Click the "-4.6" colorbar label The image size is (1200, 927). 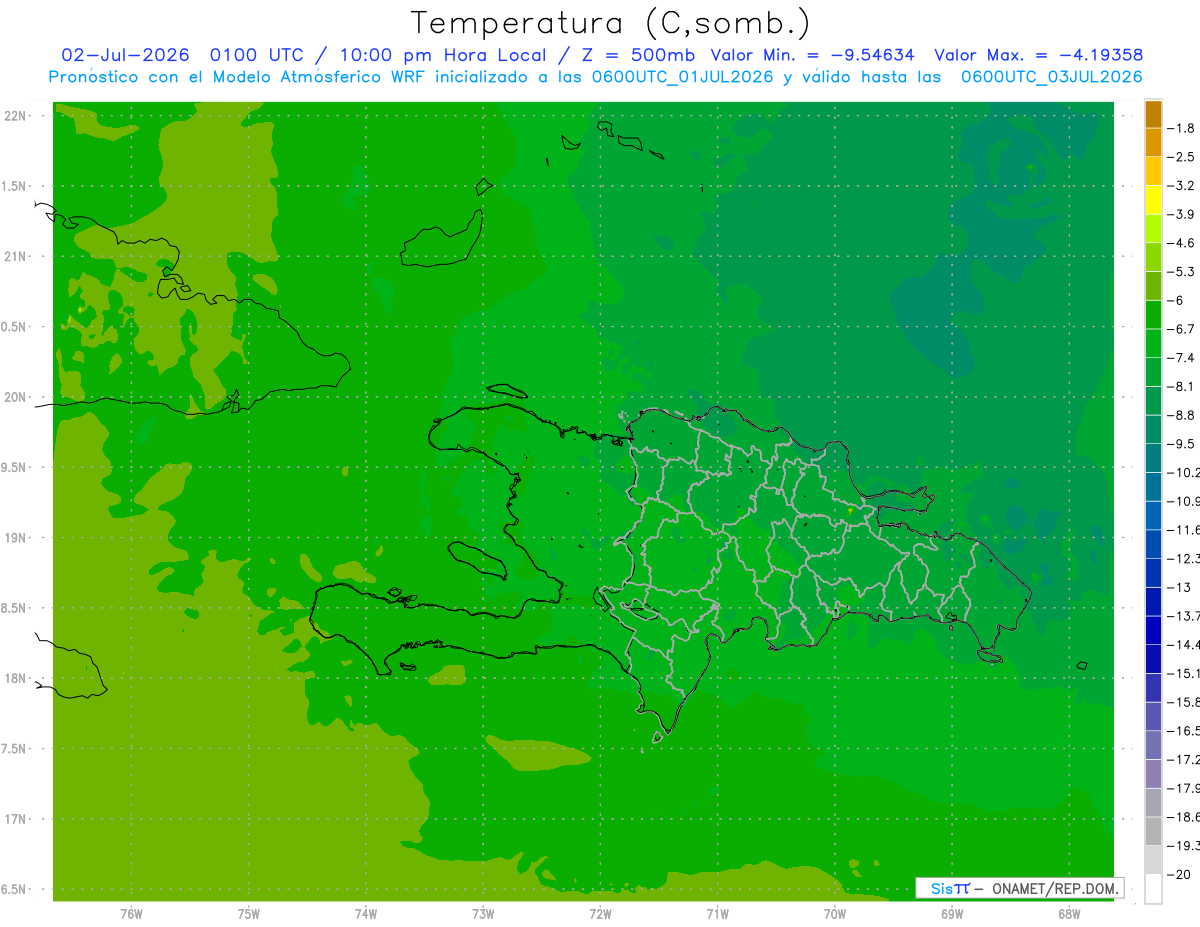1181,243
